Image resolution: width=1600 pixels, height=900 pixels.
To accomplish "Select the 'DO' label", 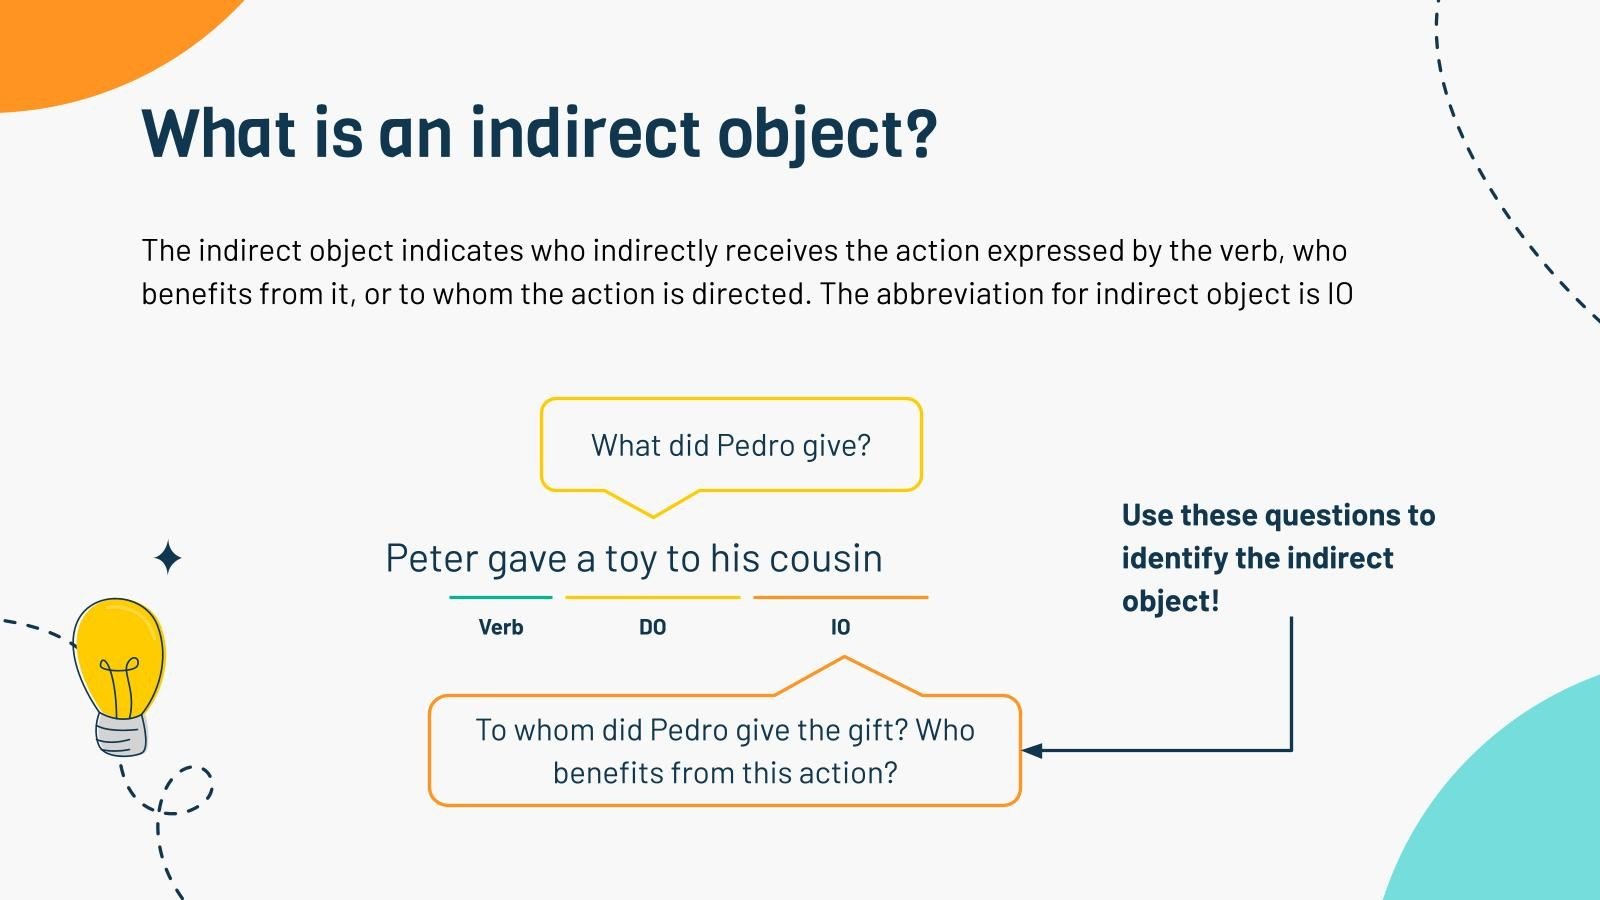I will 652,627.
